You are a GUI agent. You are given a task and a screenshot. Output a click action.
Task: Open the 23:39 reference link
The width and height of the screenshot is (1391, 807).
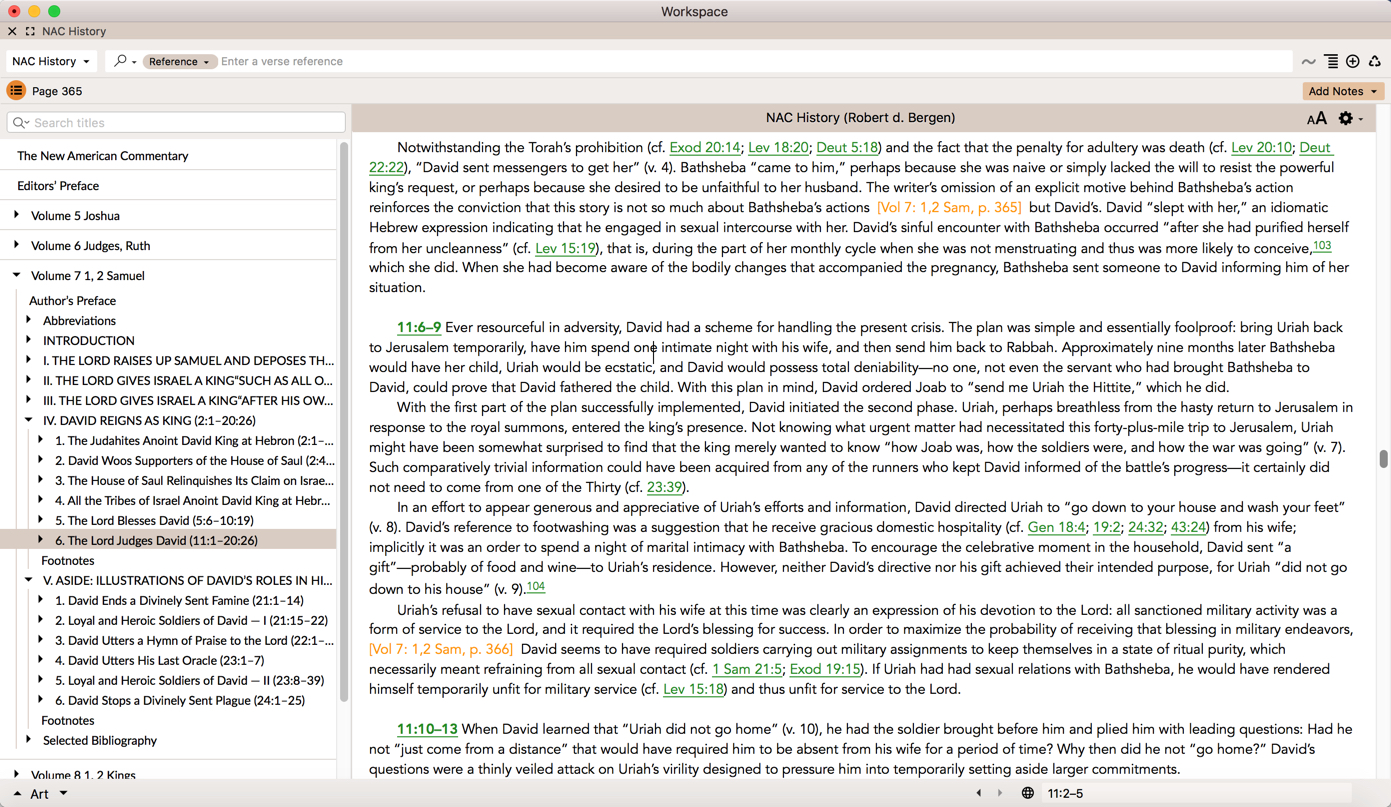click(665, 488)
